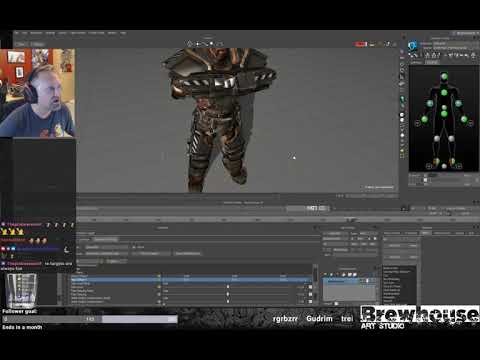Select the screen-left wrist effector
This screenshot has height=360, width=480.
pyautogui.click(x=424, y=119)
